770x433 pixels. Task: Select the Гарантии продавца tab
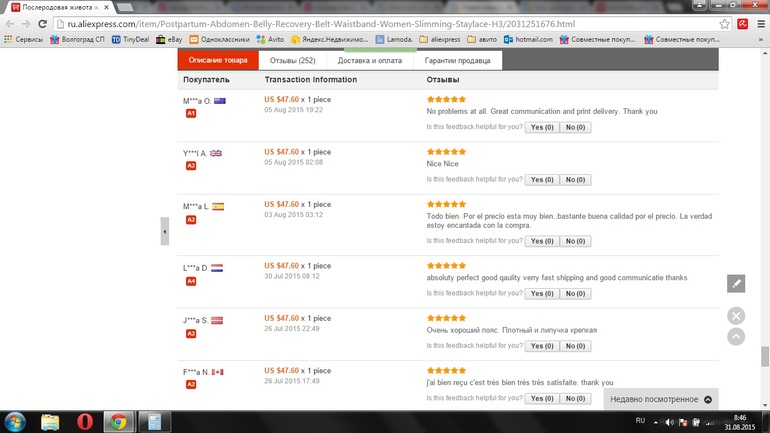(457, 61)
